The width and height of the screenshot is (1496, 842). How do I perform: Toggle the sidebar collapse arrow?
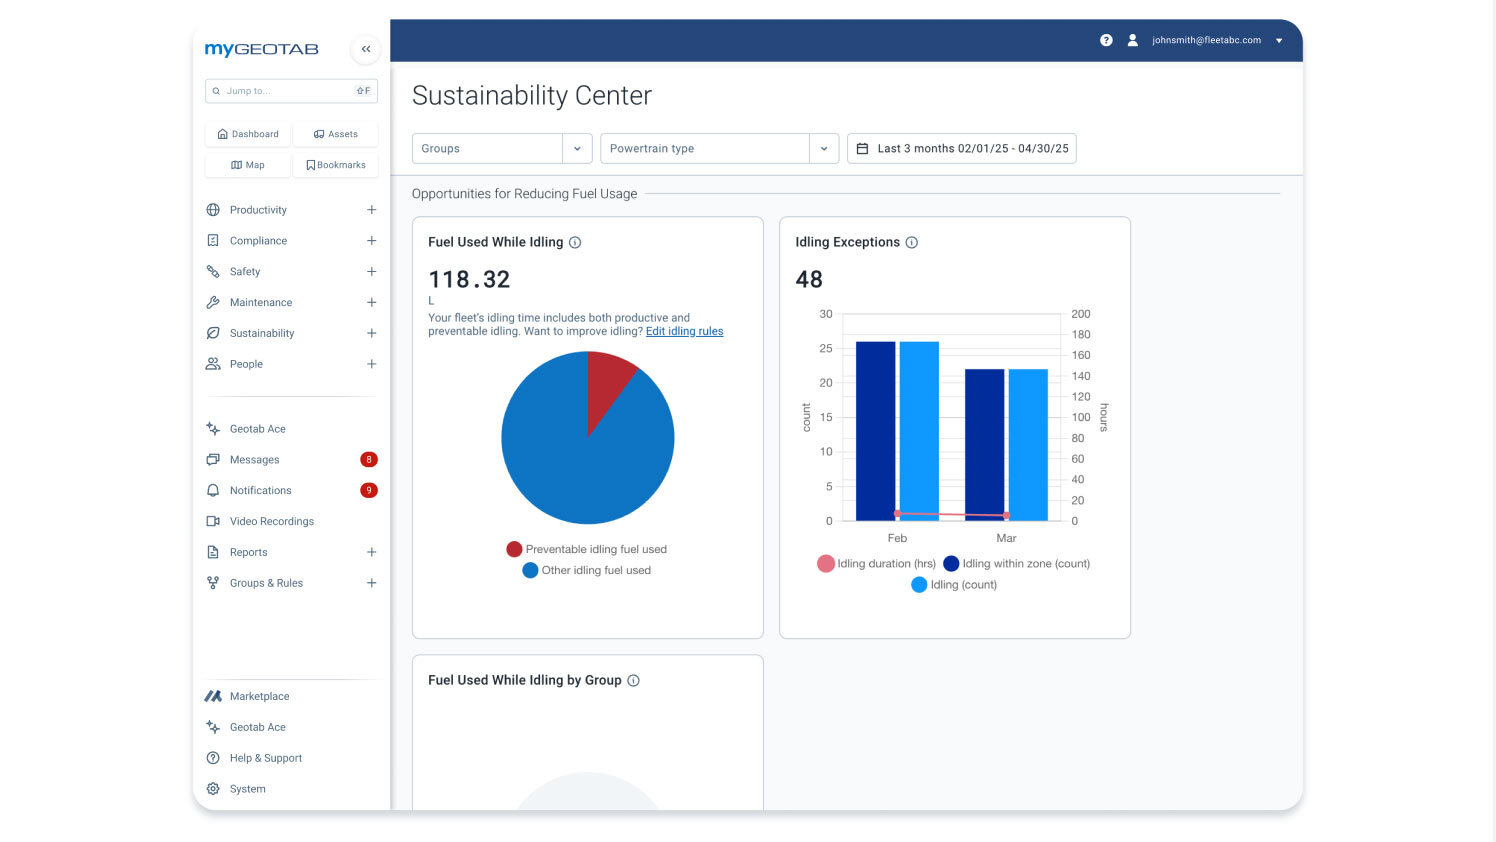point(365,48)
